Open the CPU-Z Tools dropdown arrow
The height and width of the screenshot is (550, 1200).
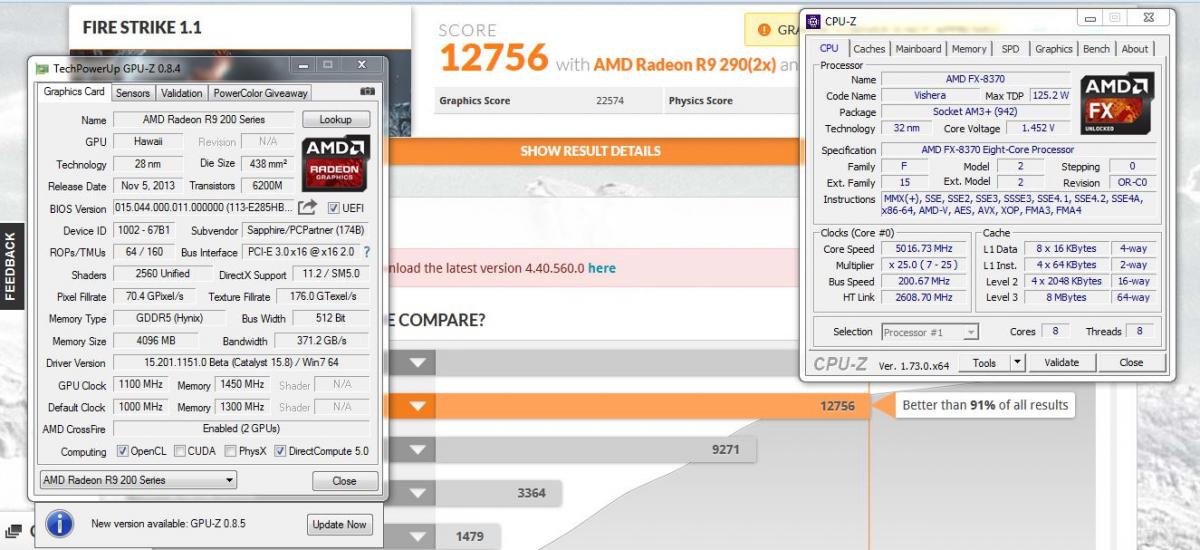point(1018,362)
